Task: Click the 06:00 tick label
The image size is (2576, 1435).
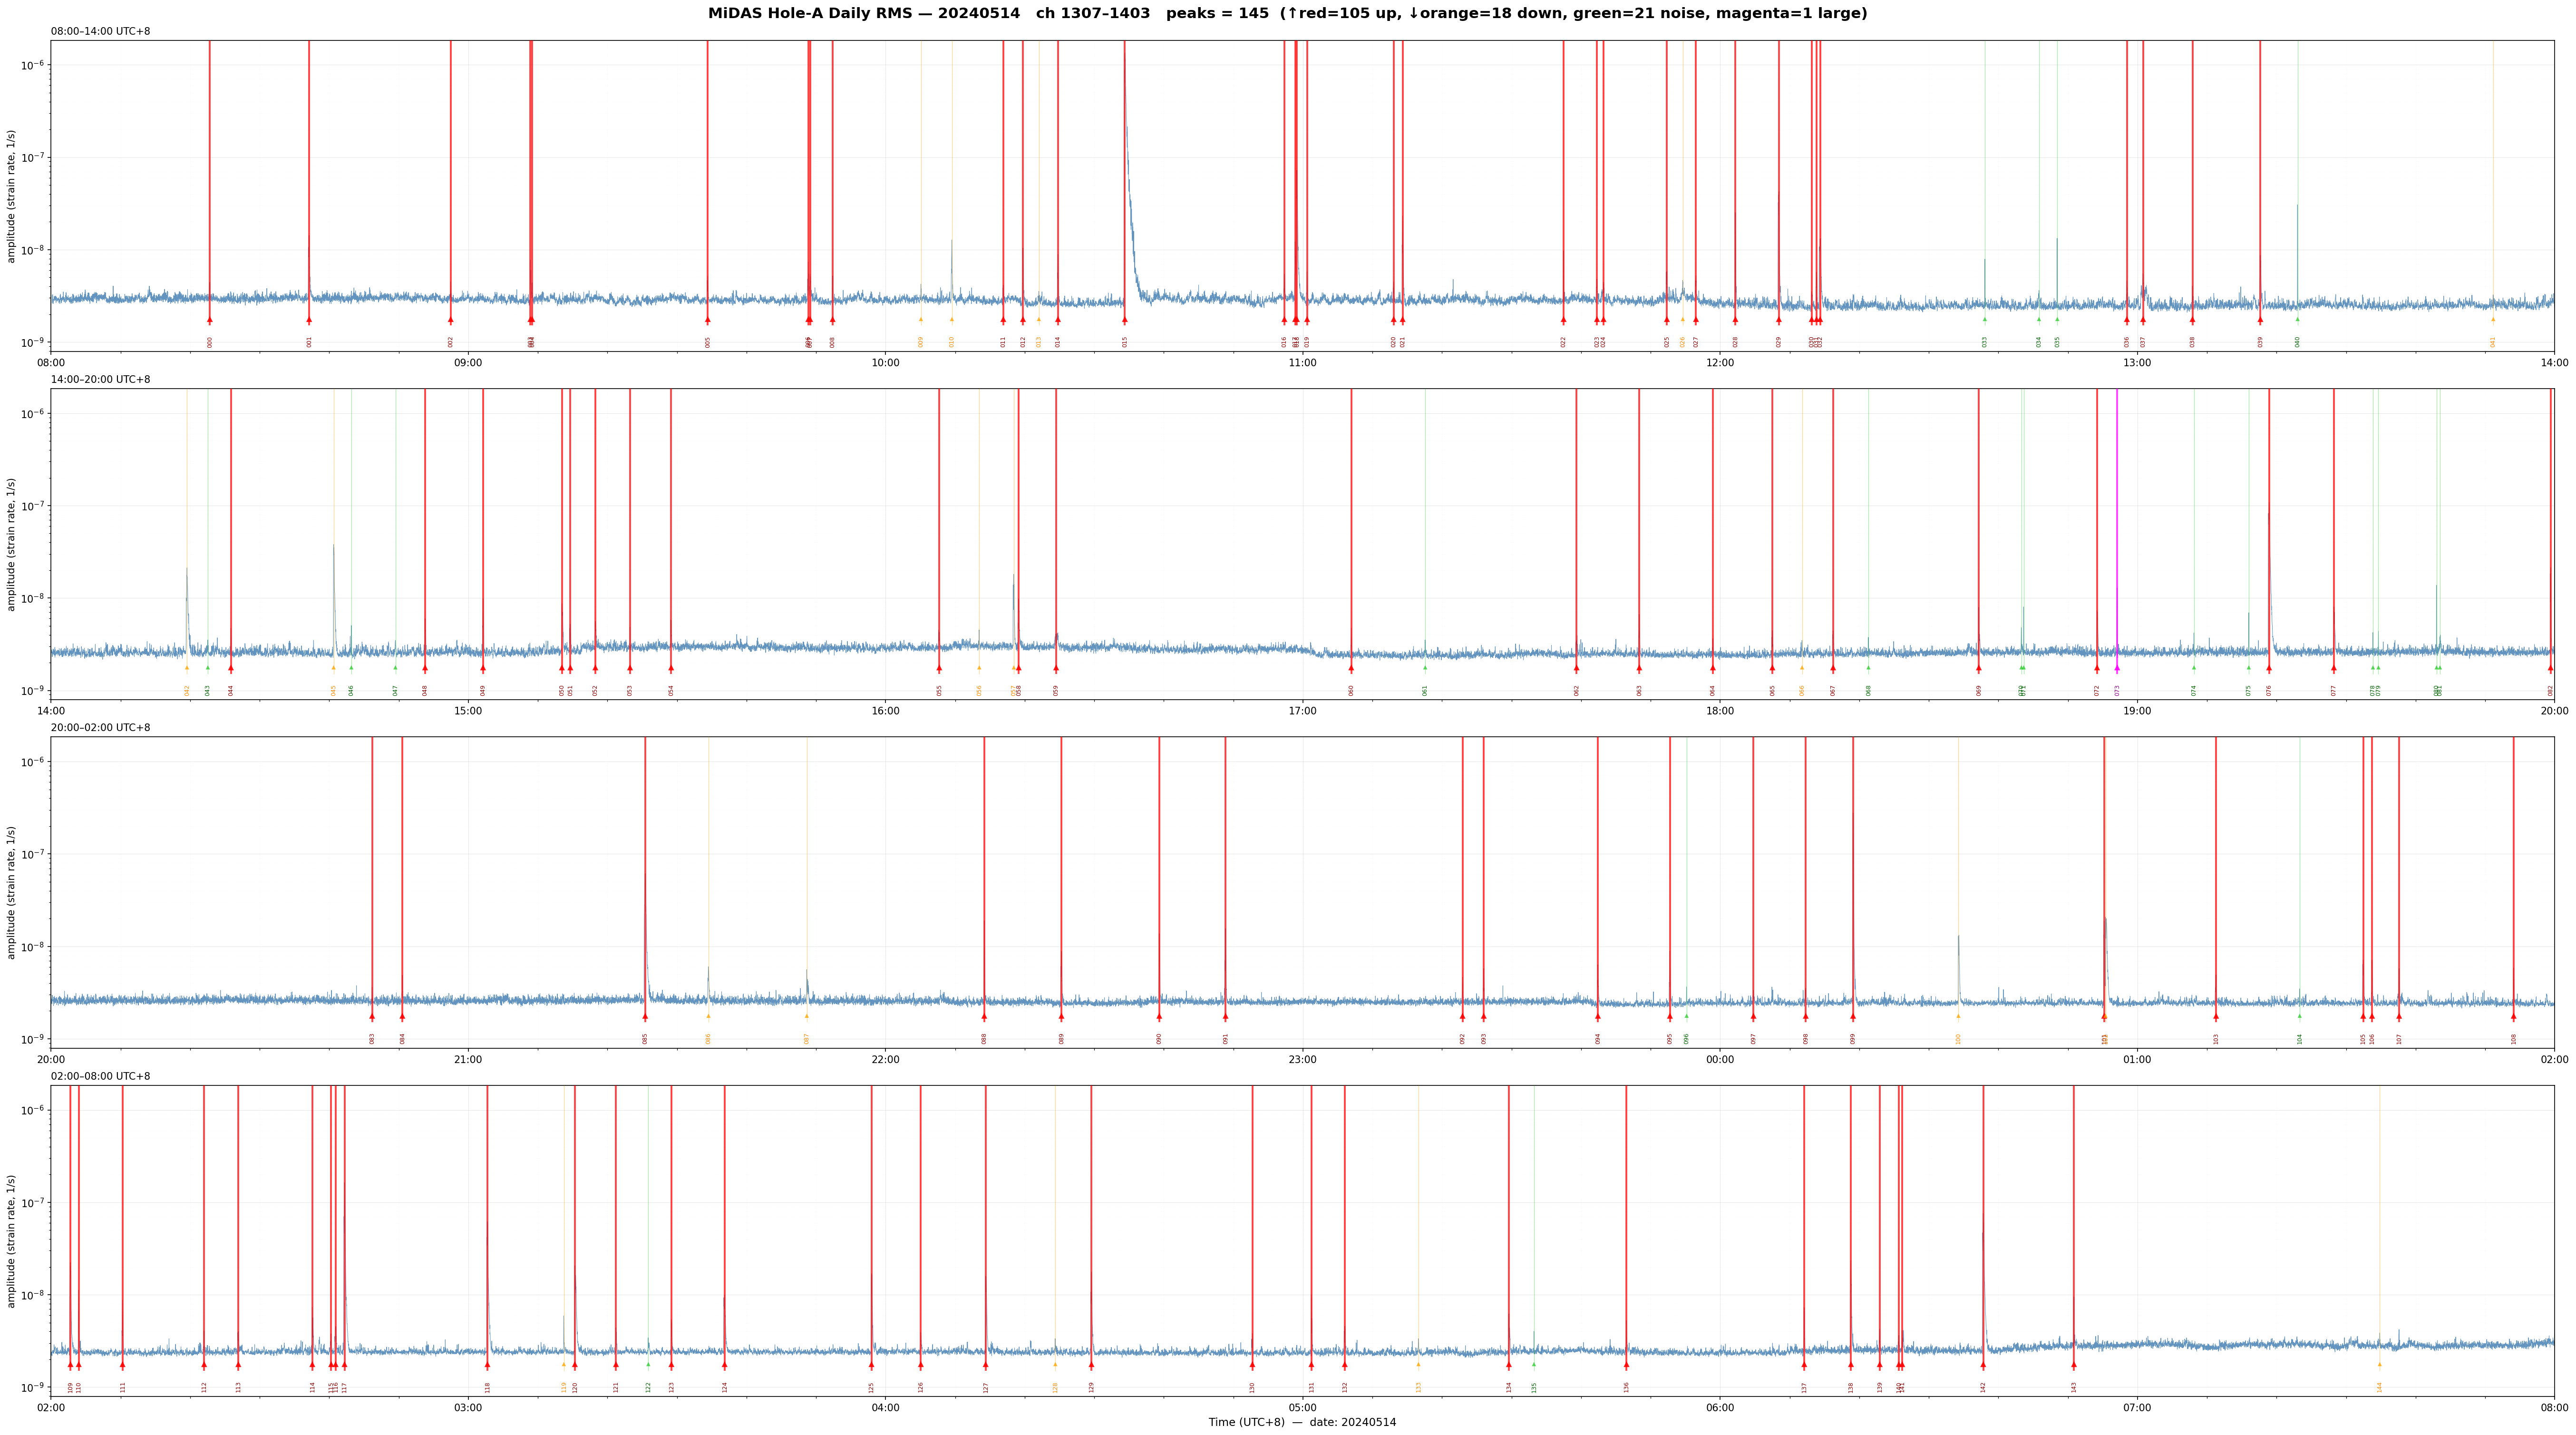Action: tap(1720, 1407)
